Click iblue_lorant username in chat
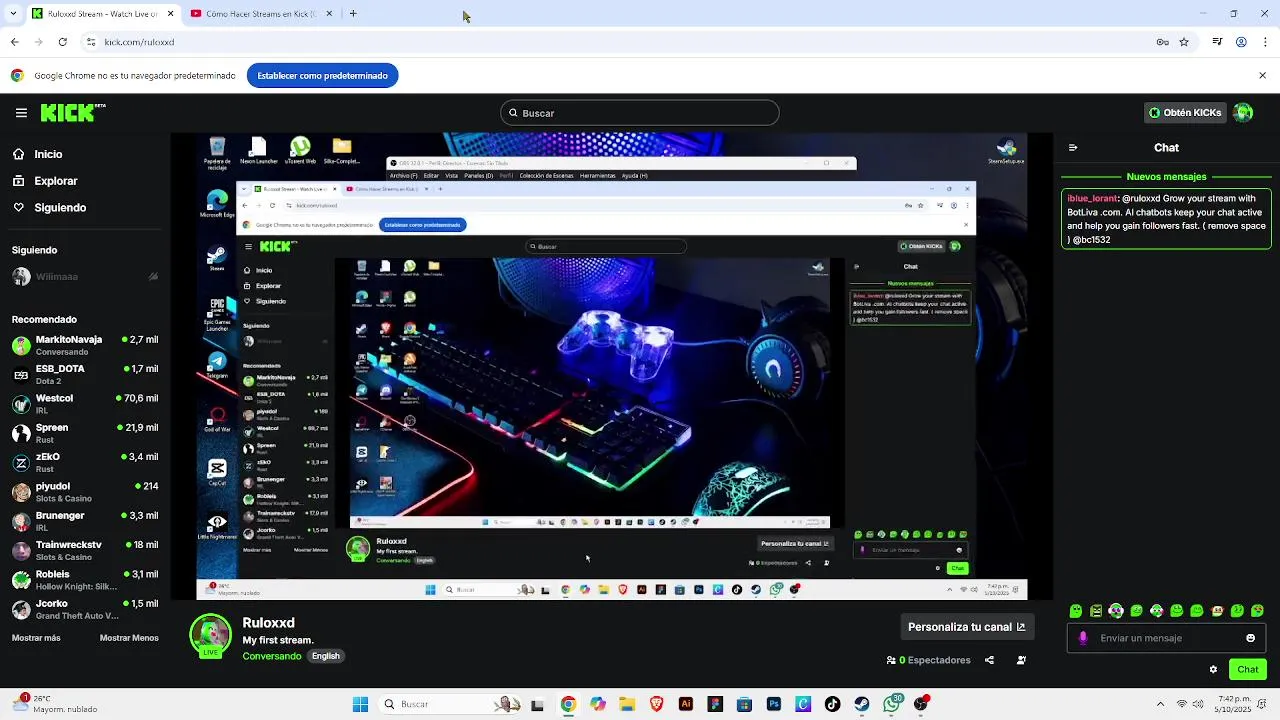 click(x=1092, y=199)
